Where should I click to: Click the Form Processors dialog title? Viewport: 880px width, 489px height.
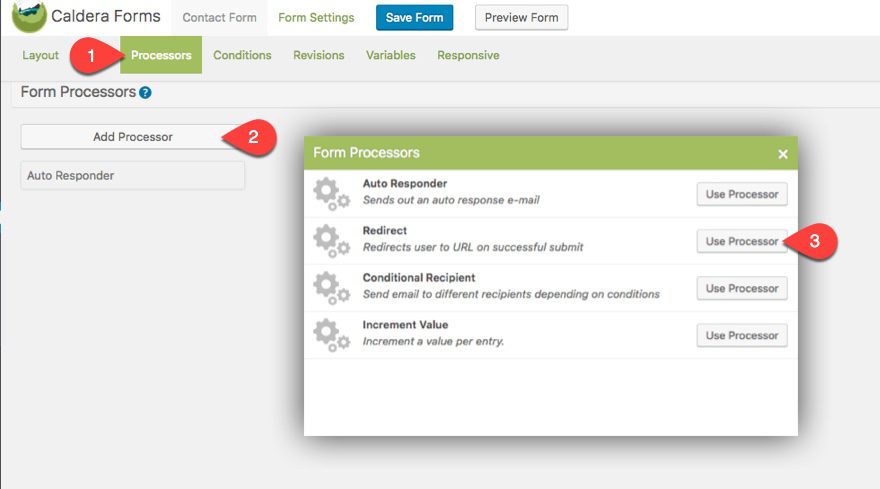366,153
